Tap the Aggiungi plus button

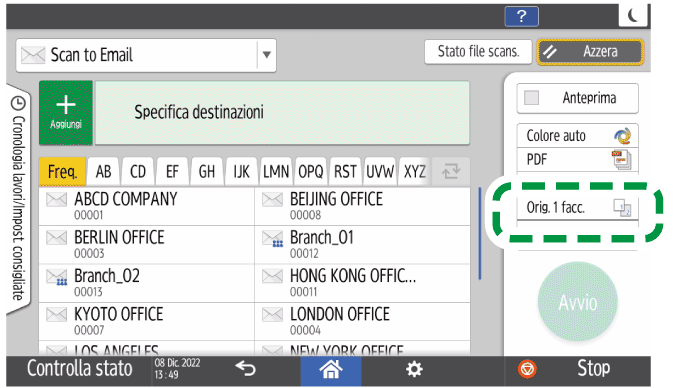(x=66, y=112)
